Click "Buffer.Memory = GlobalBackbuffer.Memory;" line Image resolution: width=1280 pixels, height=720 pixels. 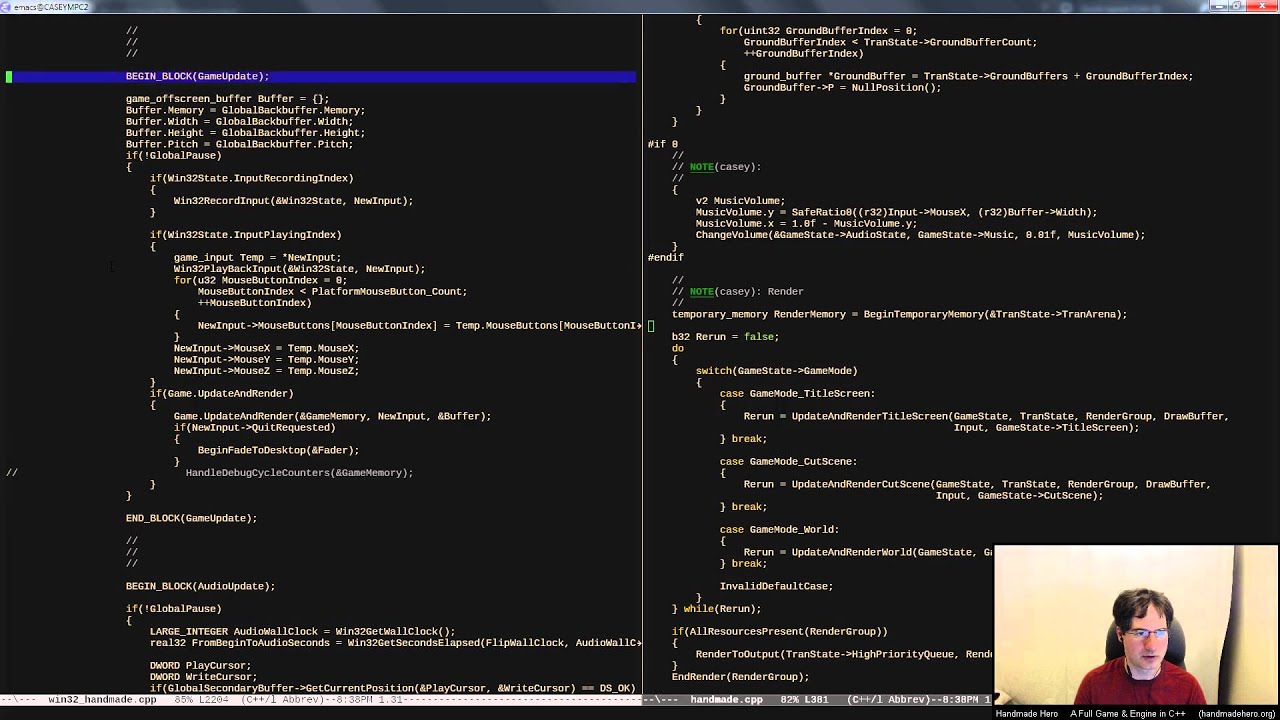coord(245,110)
